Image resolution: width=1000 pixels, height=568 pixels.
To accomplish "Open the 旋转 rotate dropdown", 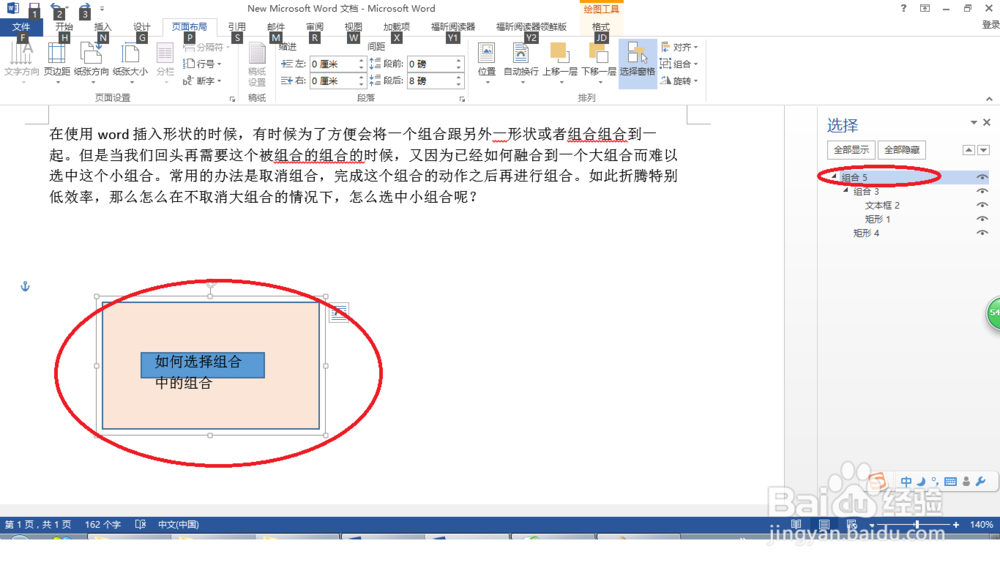I will (x=679, y=81).
